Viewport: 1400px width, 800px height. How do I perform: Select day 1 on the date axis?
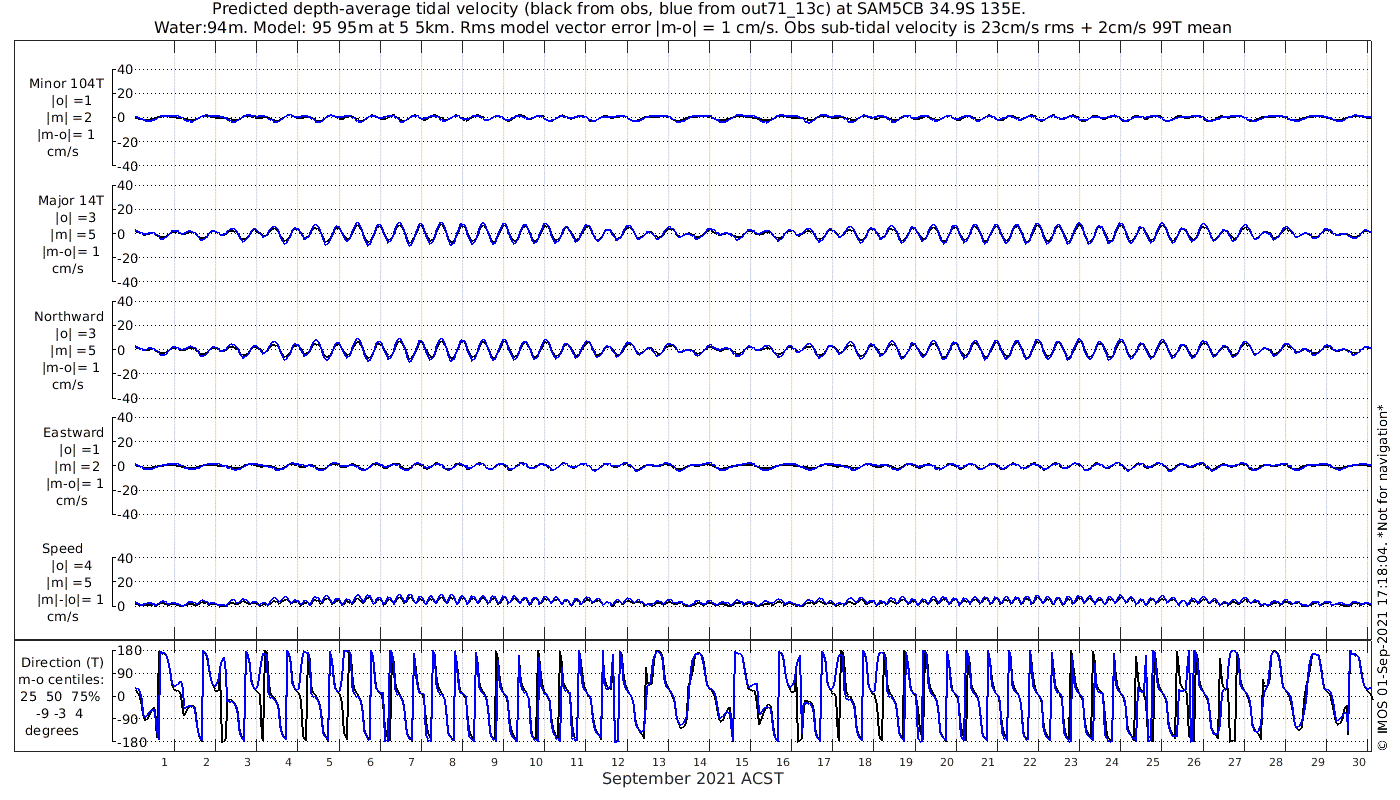165,761
